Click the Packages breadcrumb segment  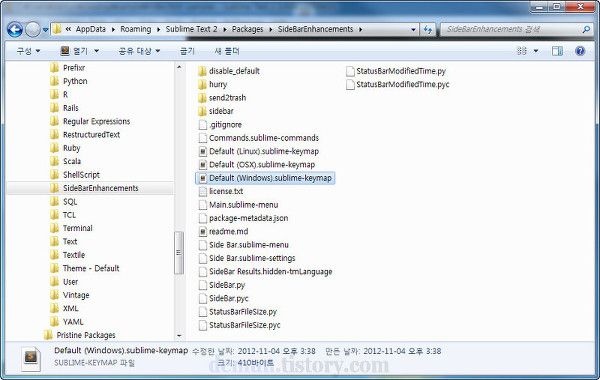click(x=248, y=29)
